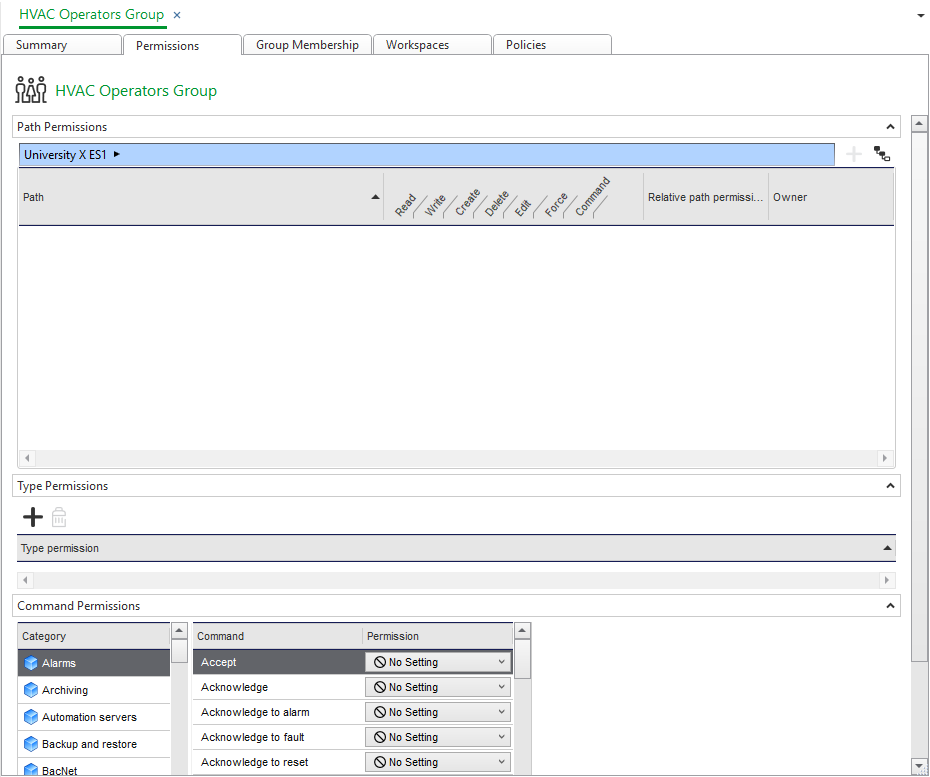The height and width of the screenshot is (777, 930).
Task: Open the Accept permission dropdown
Action: click(438, 662)
